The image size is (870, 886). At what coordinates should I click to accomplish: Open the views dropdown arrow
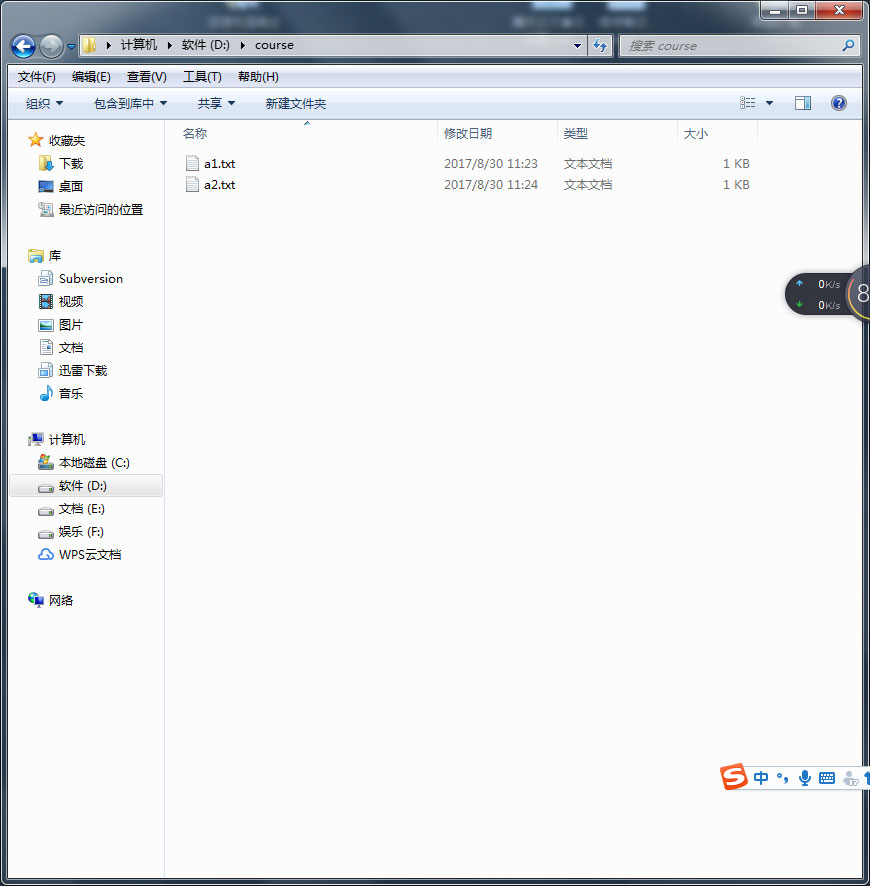click(769, 102)
